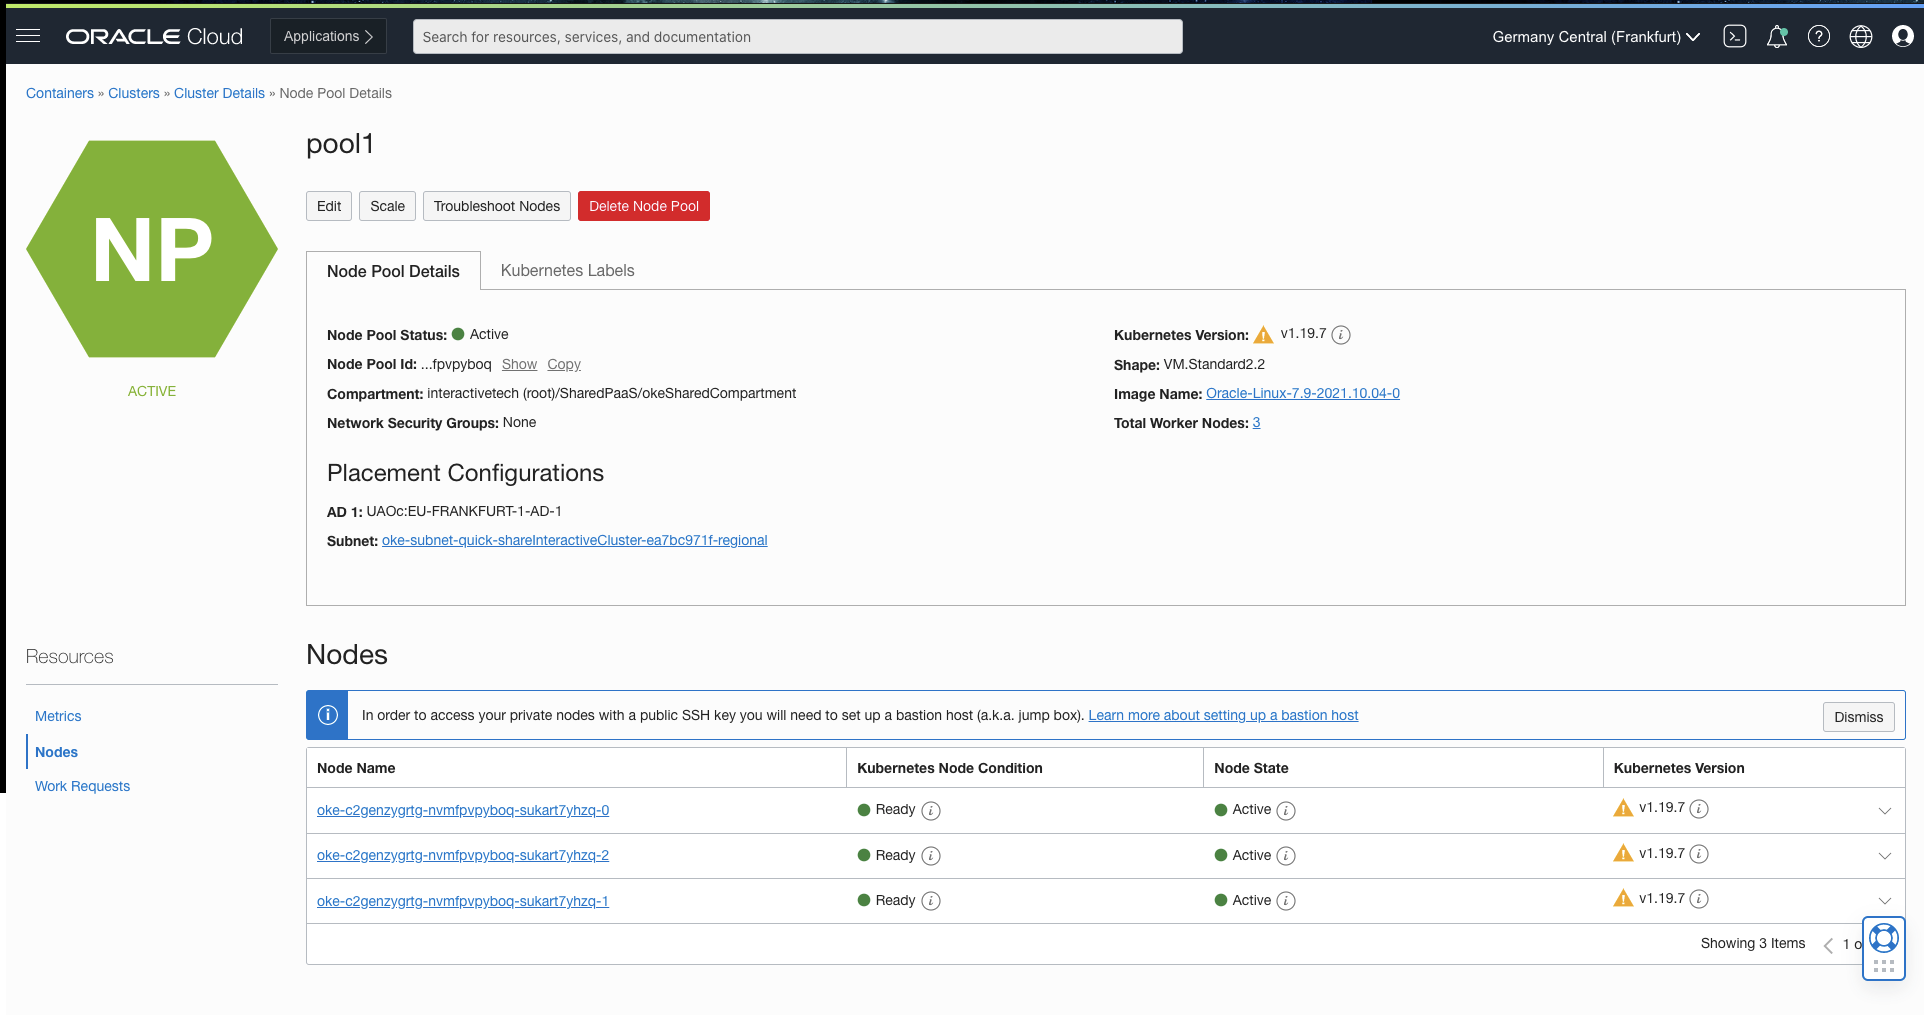Screen dimensions: 1924x1015
Task: Click version info icon for node sukart7yhzq-1
Action: (1699, 899)
